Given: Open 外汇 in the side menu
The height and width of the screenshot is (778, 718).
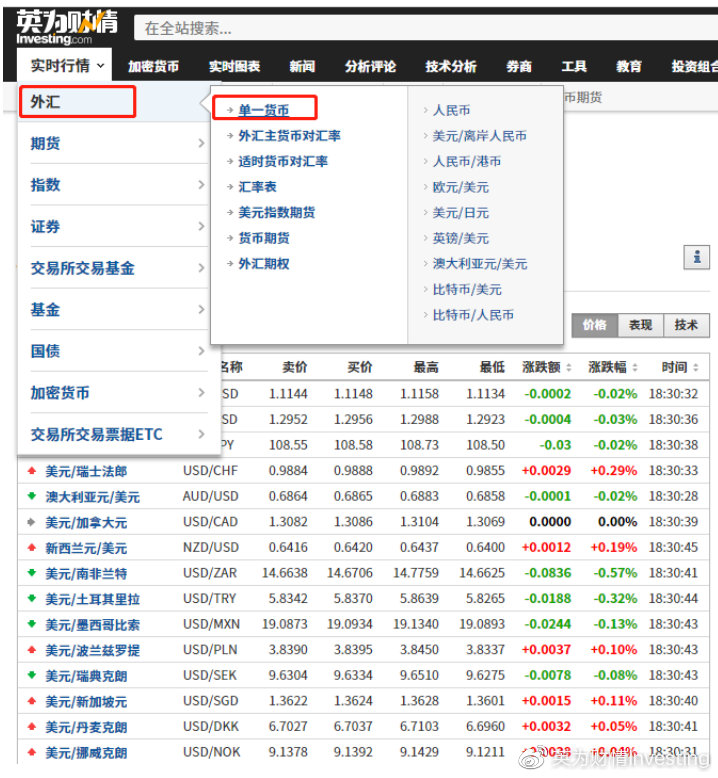Looking at the screenshot, I should (77, 102).
